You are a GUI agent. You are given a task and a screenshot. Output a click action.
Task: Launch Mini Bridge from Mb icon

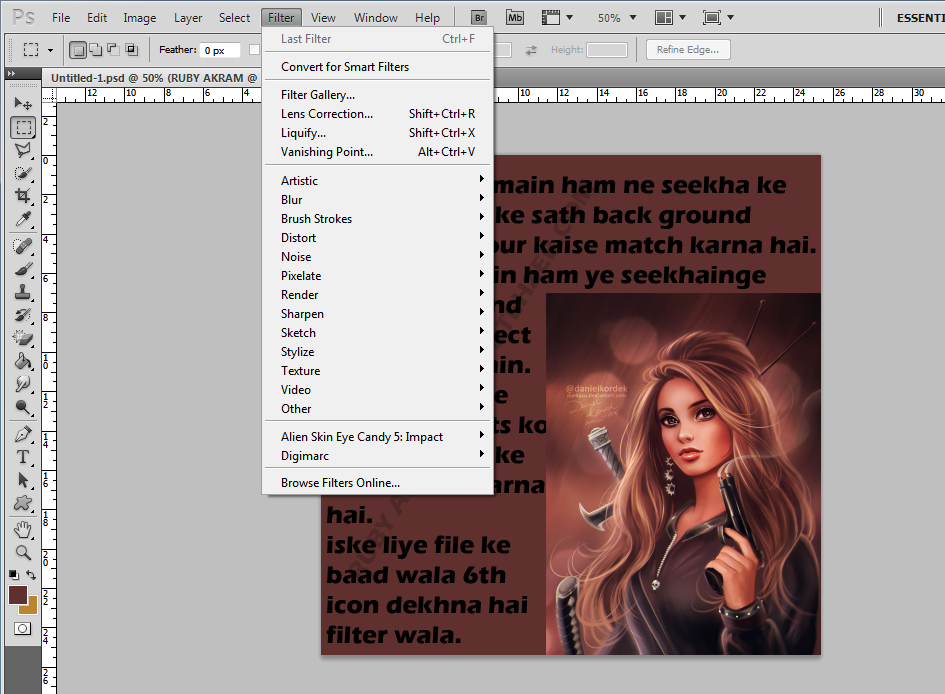[515, 17]
